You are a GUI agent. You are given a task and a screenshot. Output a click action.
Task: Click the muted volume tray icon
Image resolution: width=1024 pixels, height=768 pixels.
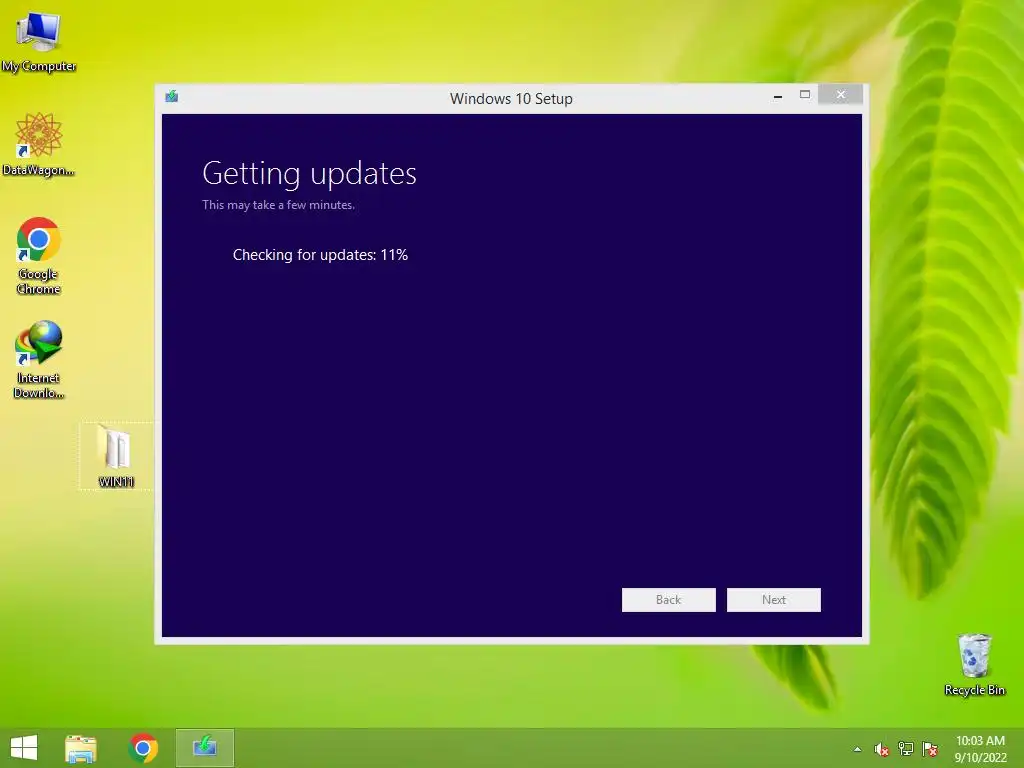click(882, 749)
